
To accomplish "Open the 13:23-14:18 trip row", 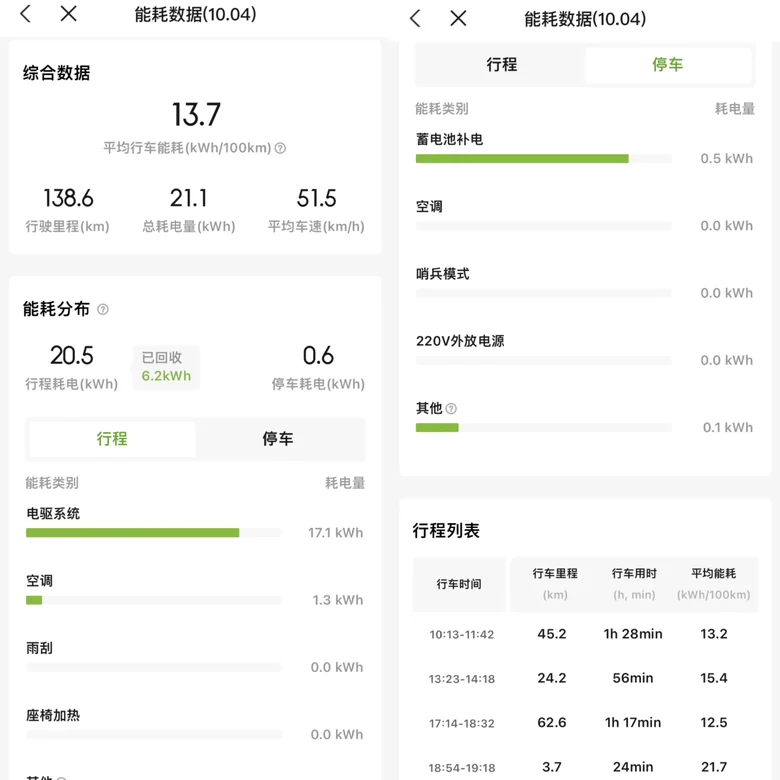I will point(585,678).
